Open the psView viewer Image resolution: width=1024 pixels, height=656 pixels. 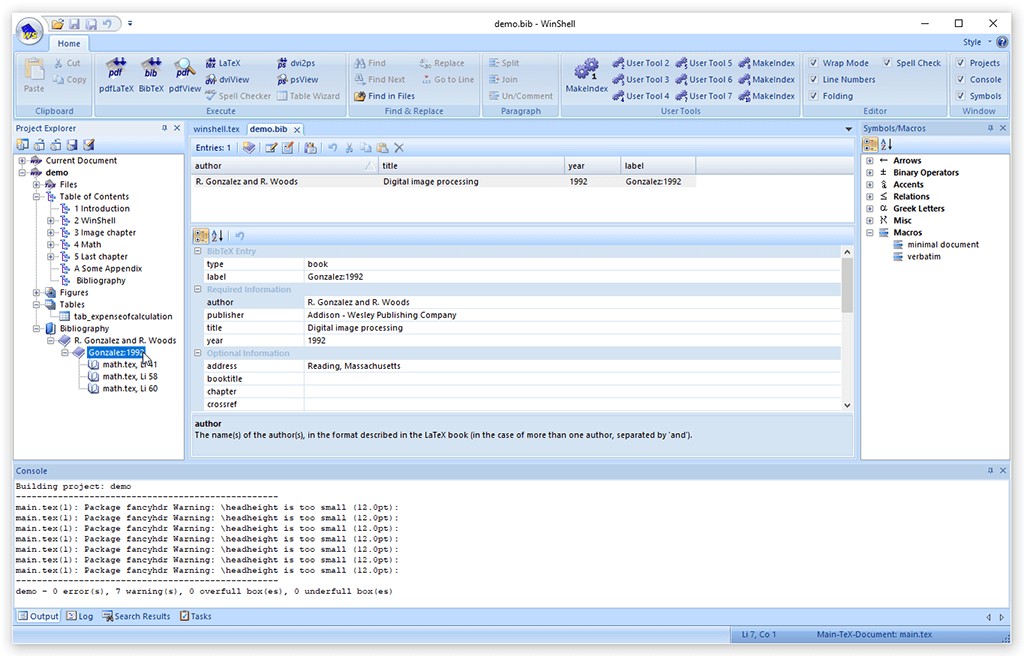(295, 80)
